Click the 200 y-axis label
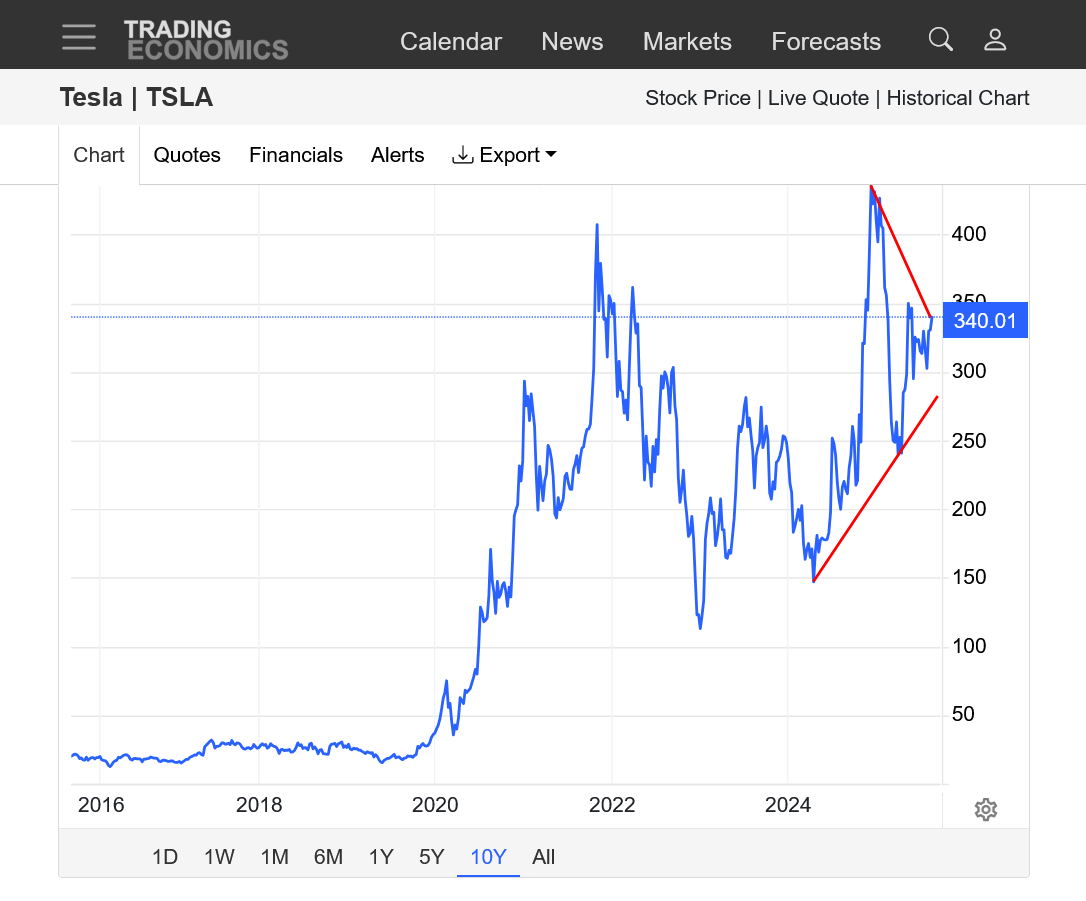Image resolution: width=1086 pixels, height=901 pixels. [x=969, y=509]
